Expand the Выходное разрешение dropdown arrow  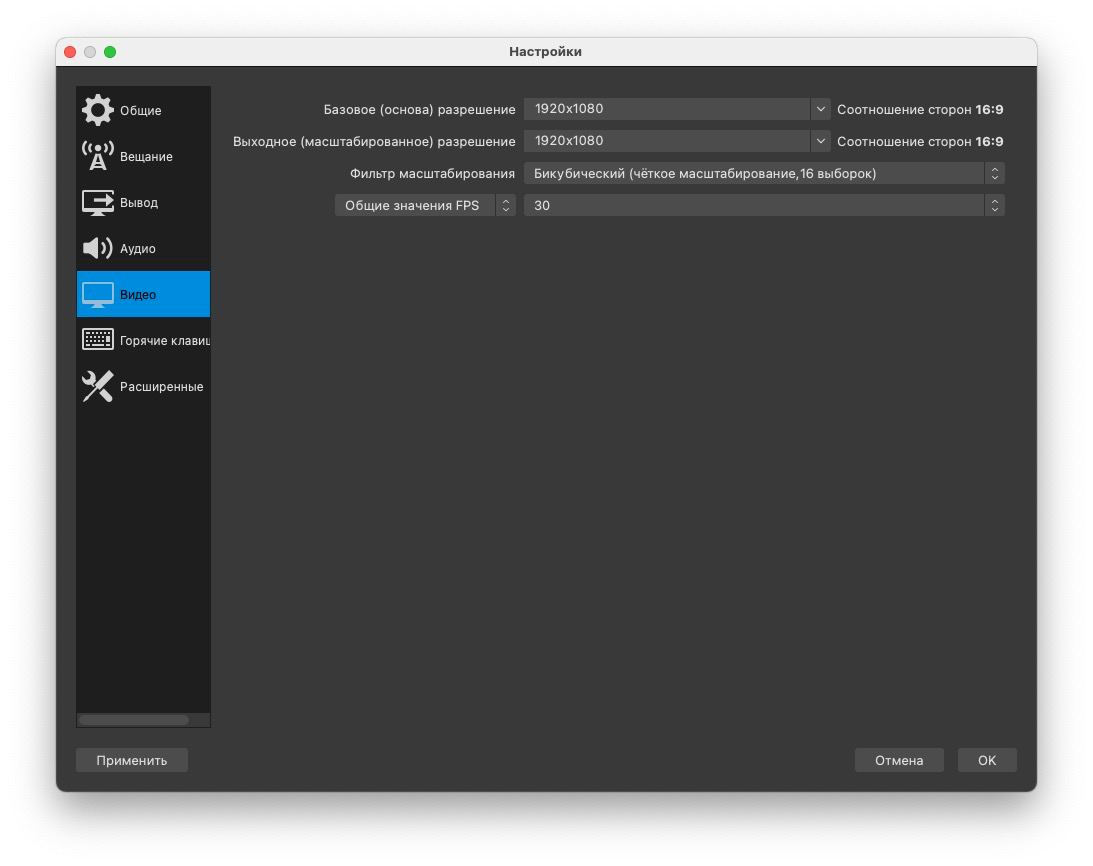(820, 141)
